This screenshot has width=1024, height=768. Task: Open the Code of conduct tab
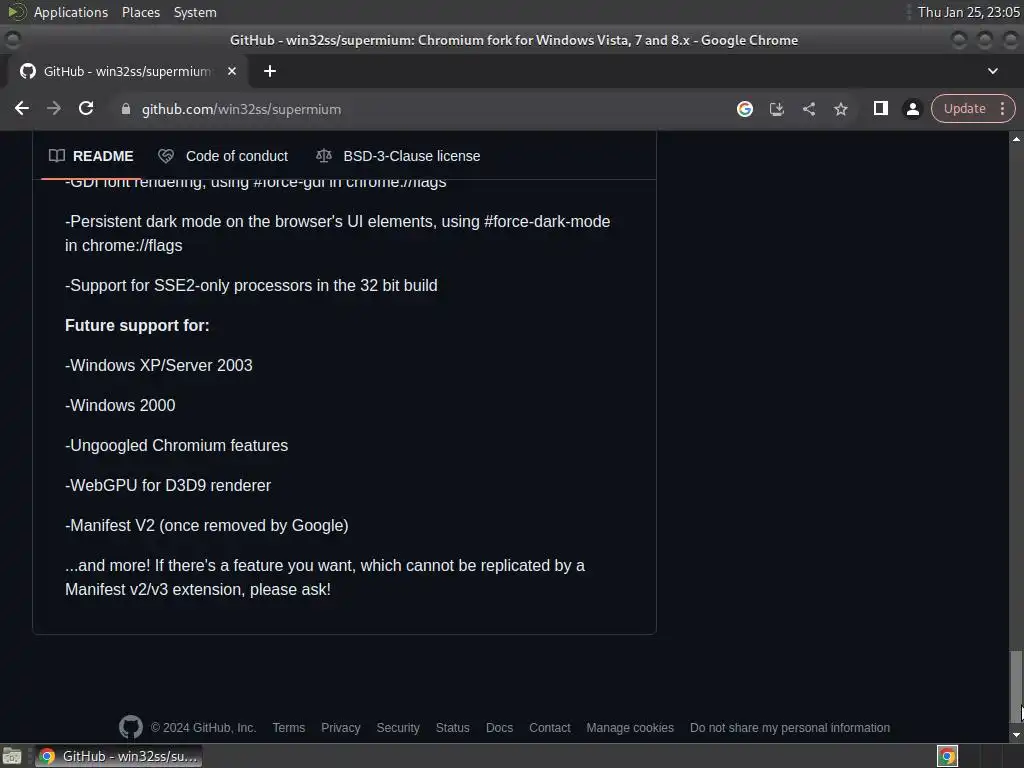223,156
